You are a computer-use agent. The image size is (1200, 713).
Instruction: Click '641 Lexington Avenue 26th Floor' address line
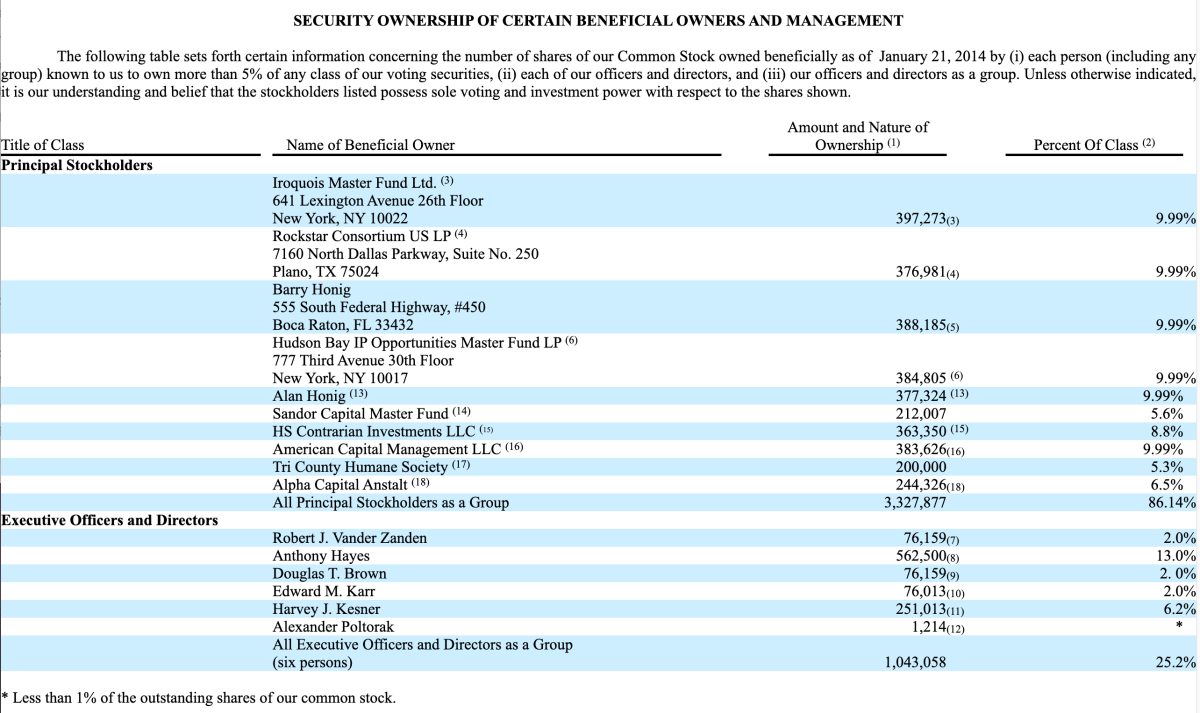pyautogui.click(x=378, y=201)
